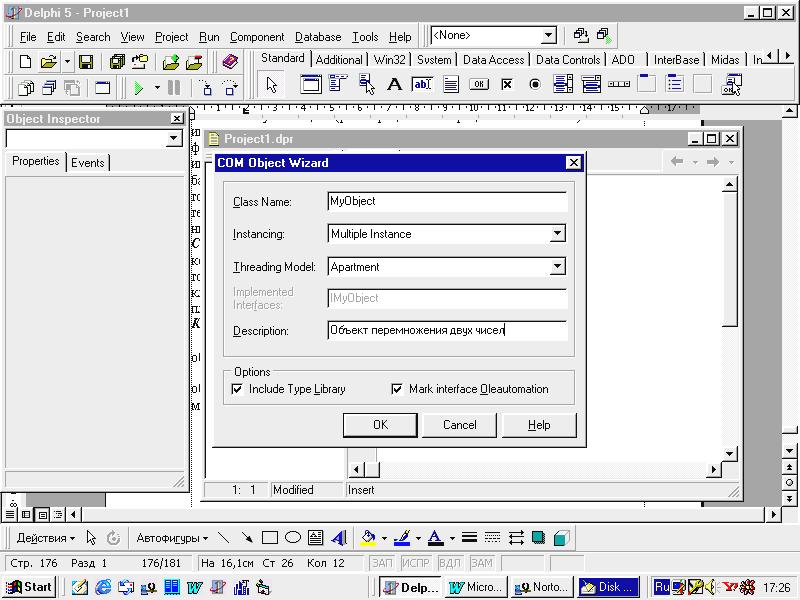Screen dimensions: 800x600
Task: Click the fill color paint bucket swatch
Action: pyautogui.click(x=368, y=538)
